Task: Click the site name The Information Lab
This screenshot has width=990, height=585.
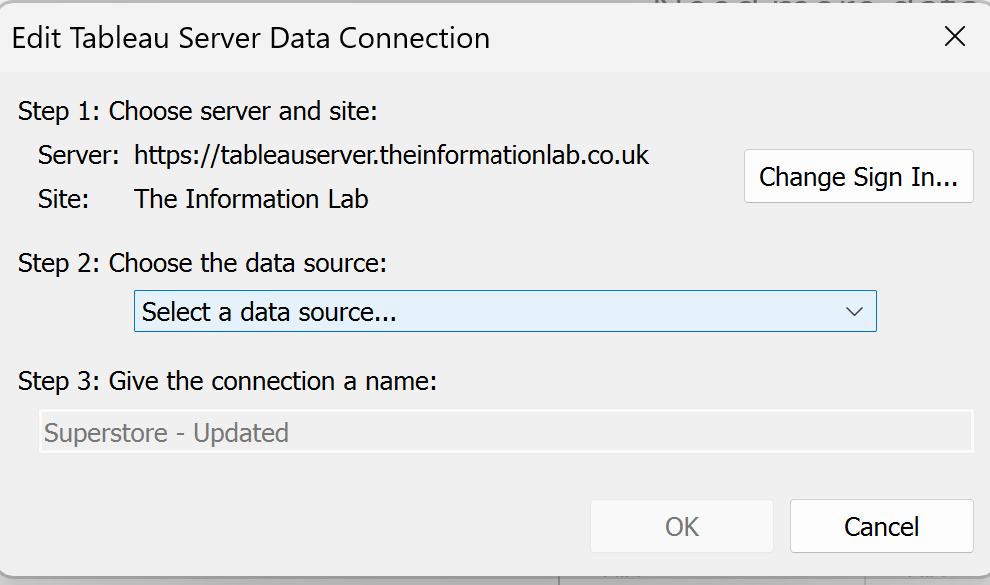Action: [251, 199]
